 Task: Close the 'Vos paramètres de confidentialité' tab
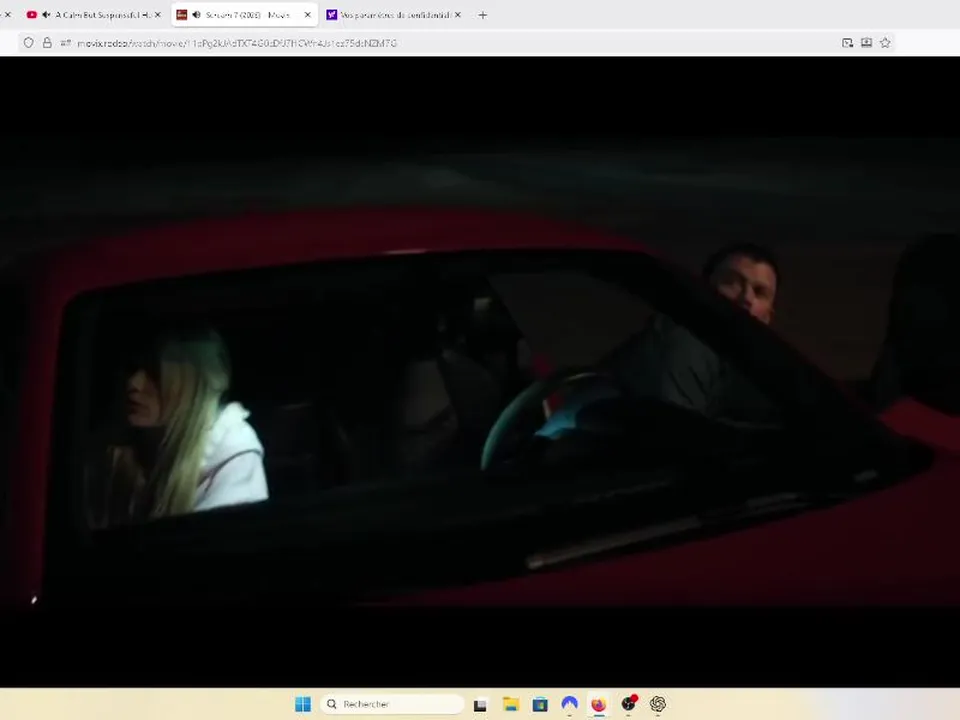point(458,15)
